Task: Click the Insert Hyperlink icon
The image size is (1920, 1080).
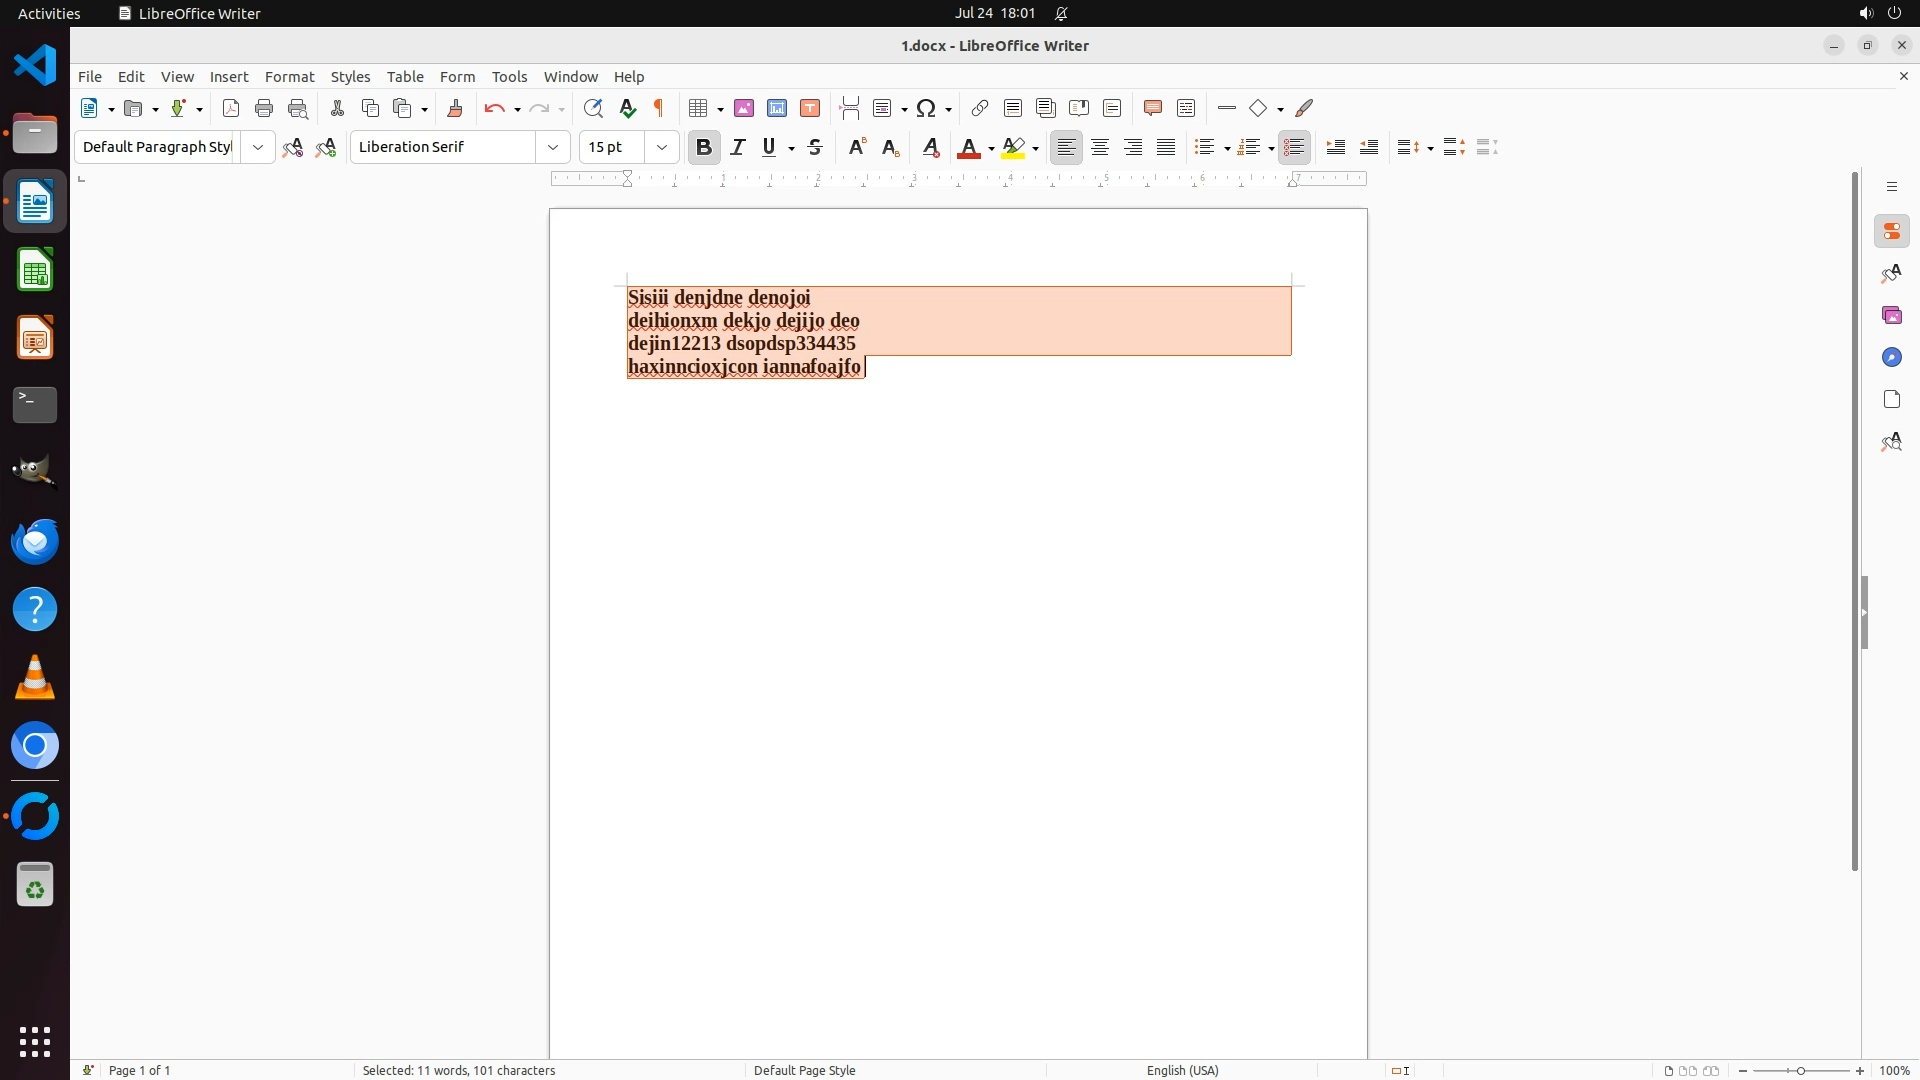Action: click(x=980, y=109)
